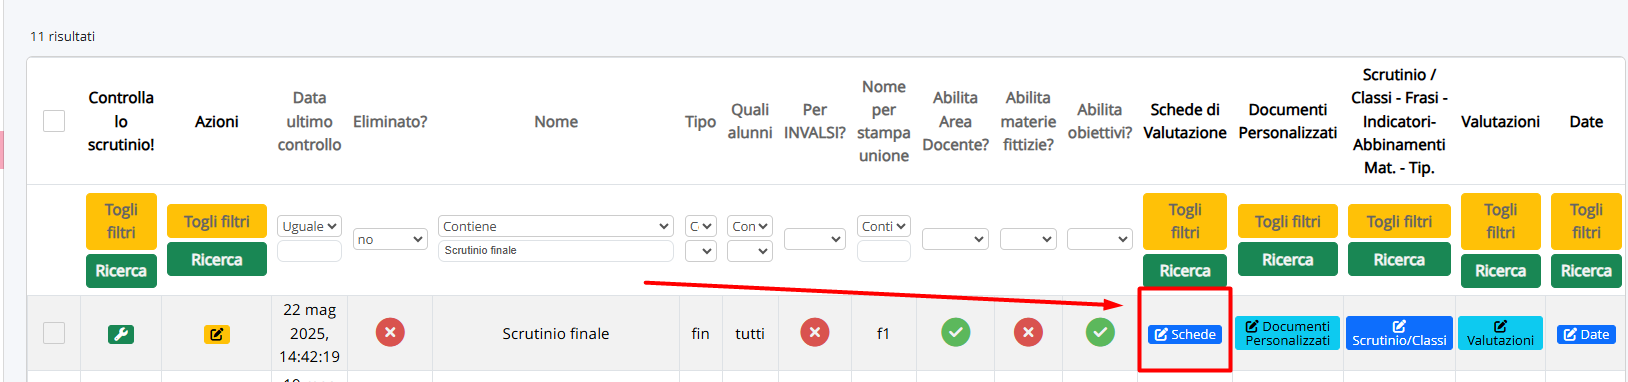The image size is (1628, 382).
Task: Expand the Nome 'Contiene' filter dropdown
Action: 556,226
